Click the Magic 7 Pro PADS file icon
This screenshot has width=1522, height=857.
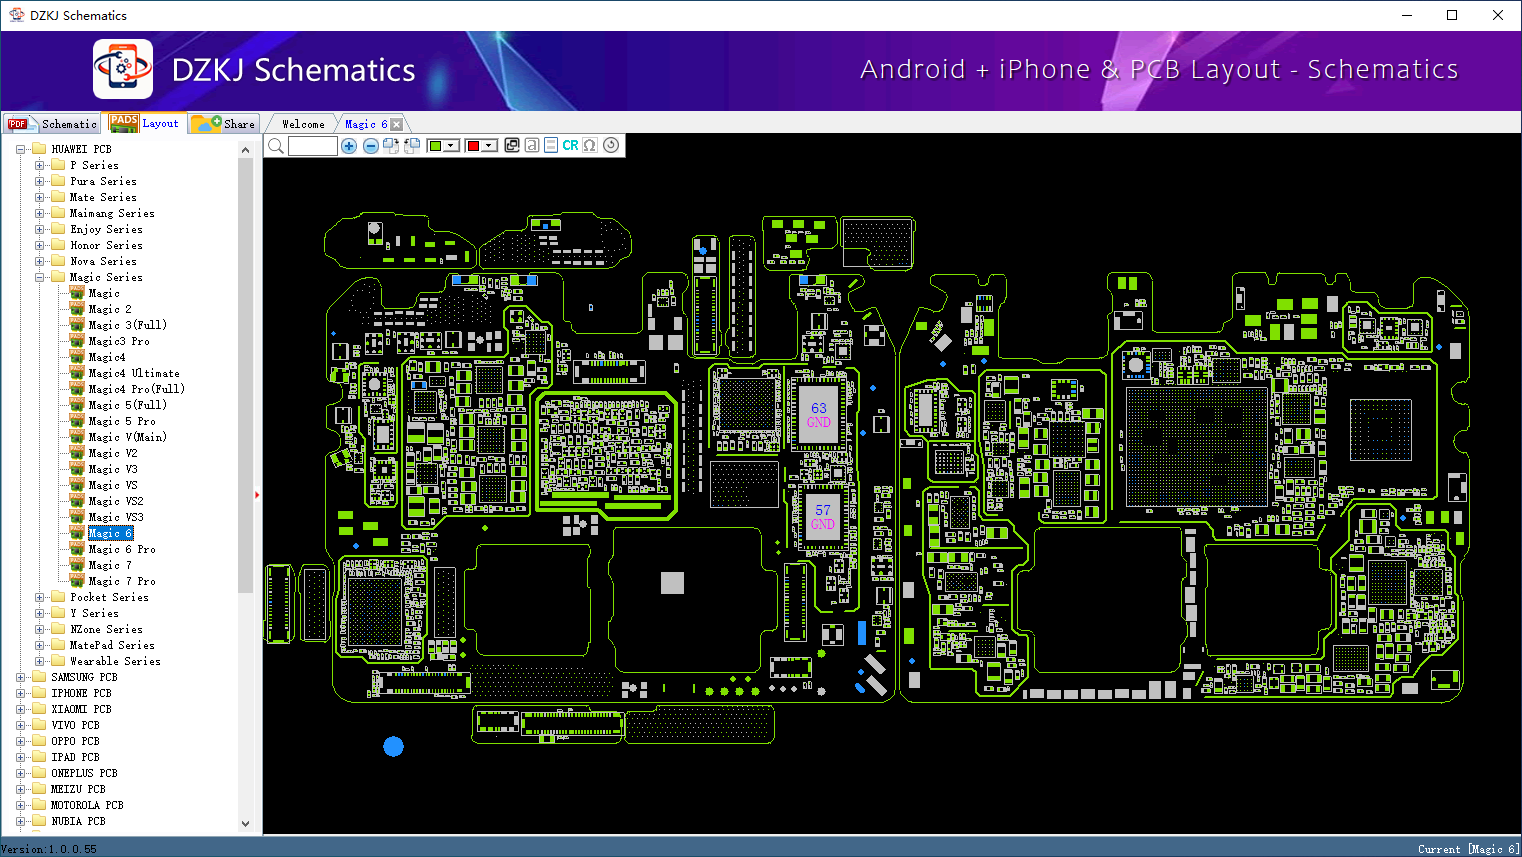click(77, 581)
